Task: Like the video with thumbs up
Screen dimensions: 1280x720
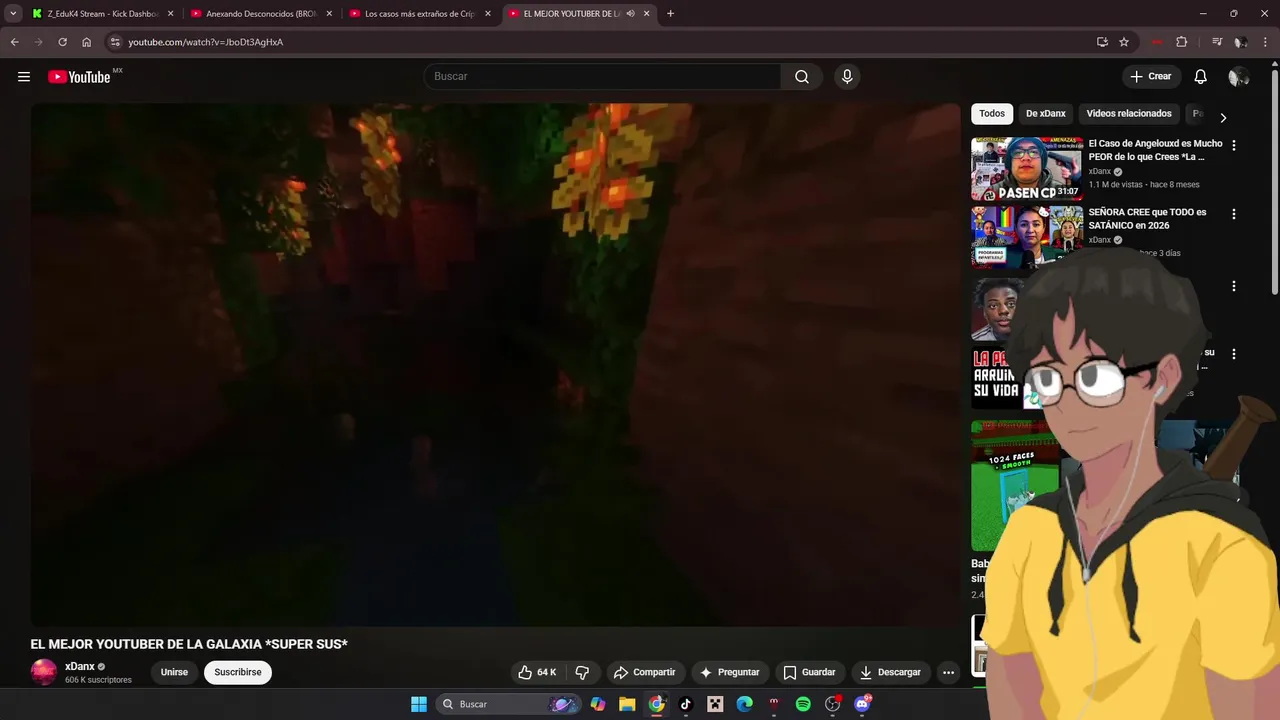Action: click(537, 672)
